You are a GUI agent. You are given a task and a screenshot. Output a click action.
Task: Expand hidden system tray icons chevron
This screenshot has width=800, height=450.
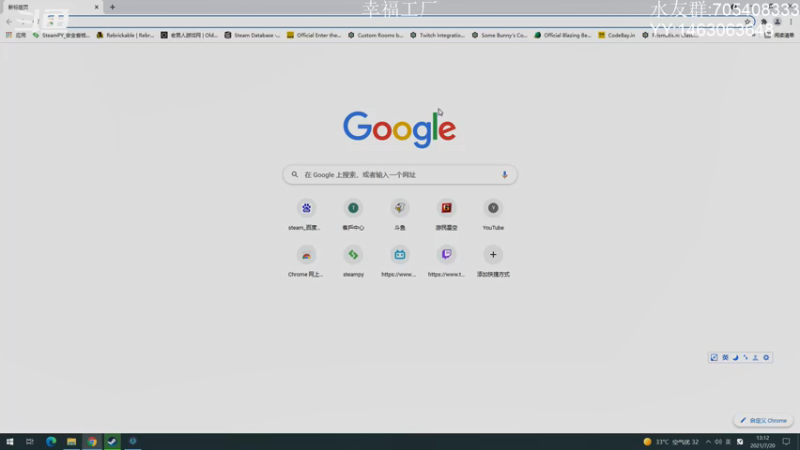(x=708, y=442)
